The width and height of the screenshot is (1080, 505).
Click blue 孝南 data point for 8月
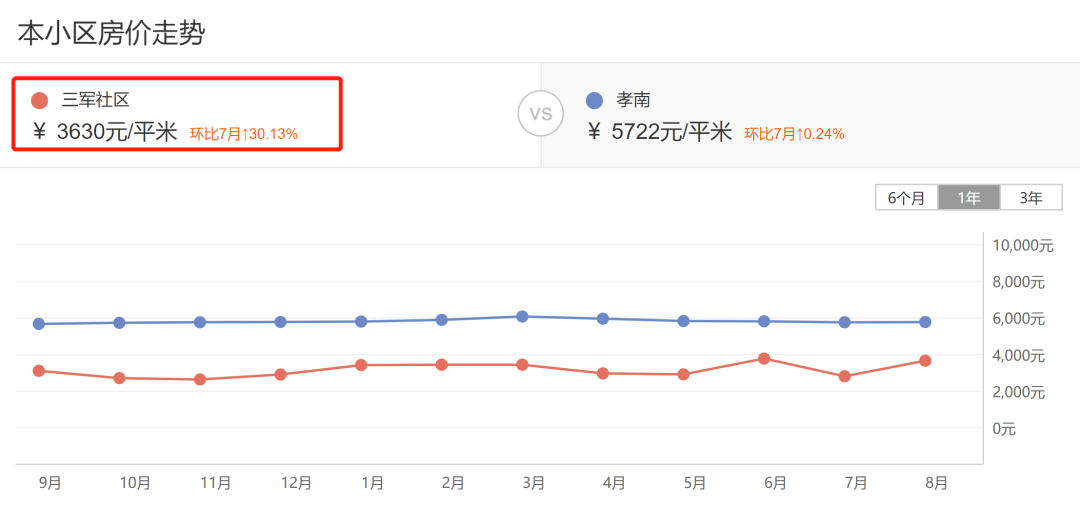[925, 322]
